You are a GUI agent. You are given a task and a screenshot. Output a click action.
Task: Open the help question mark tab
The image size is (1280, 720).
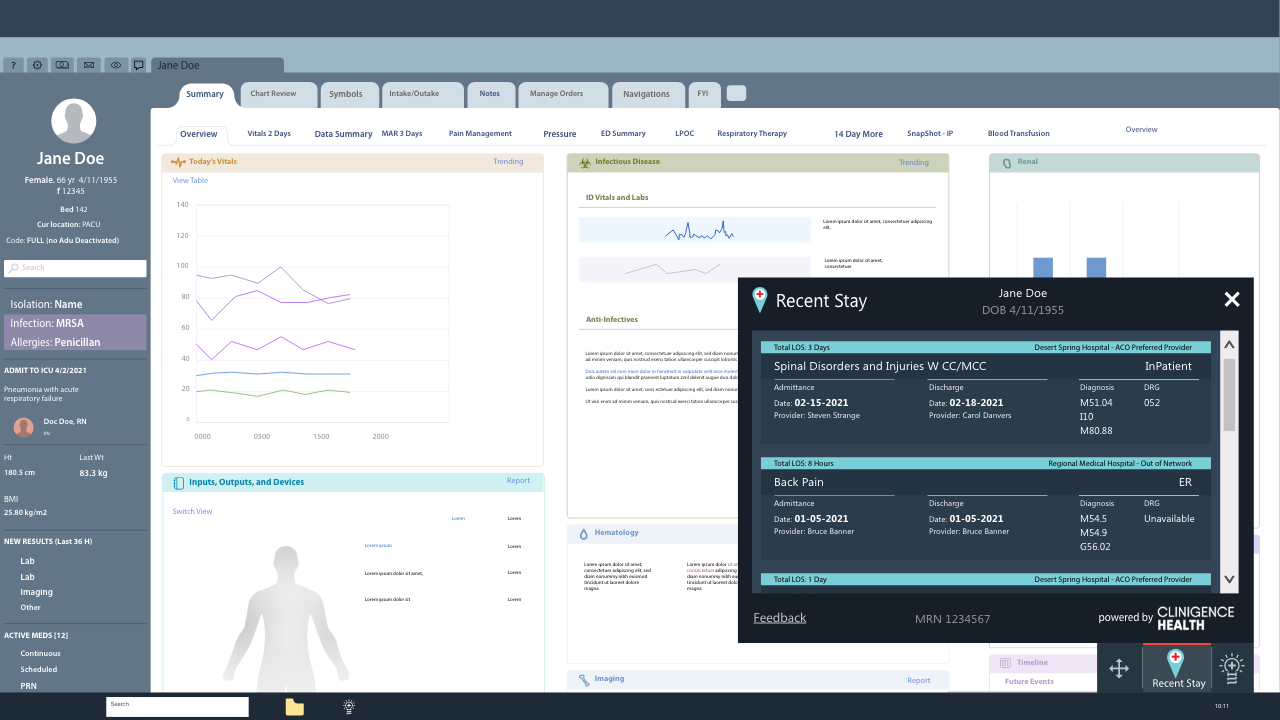click(x=14, y=65)
